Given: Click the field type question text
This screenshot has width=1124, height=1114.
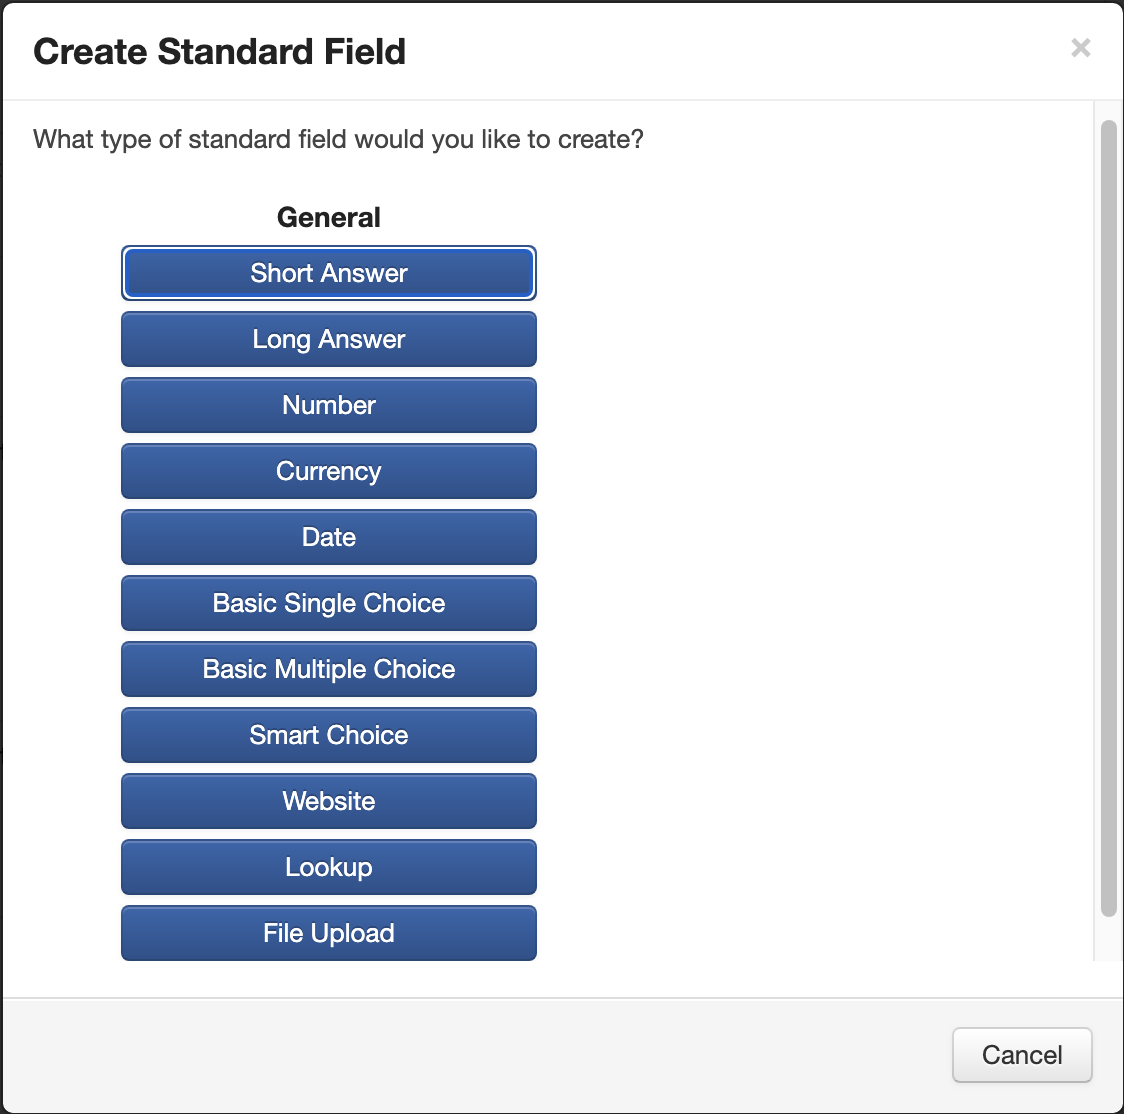Looking at the screenshot, I should pos(338,139).
